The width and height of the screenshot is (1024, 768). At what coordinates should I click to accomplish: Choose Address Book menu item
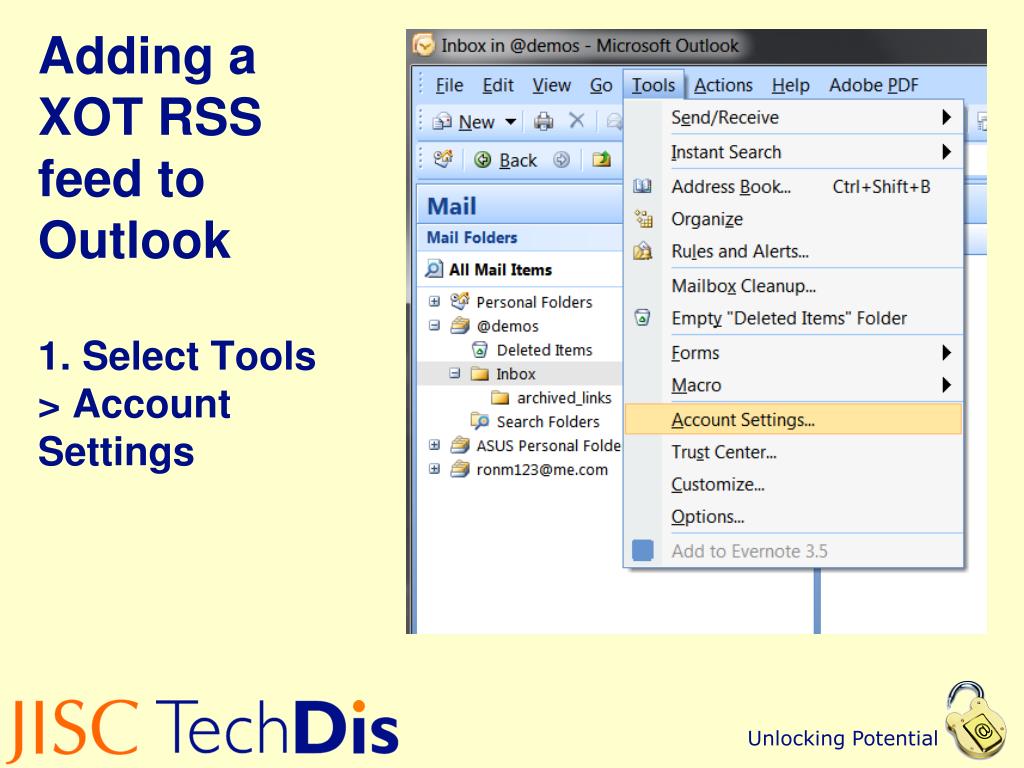[793, 187]
